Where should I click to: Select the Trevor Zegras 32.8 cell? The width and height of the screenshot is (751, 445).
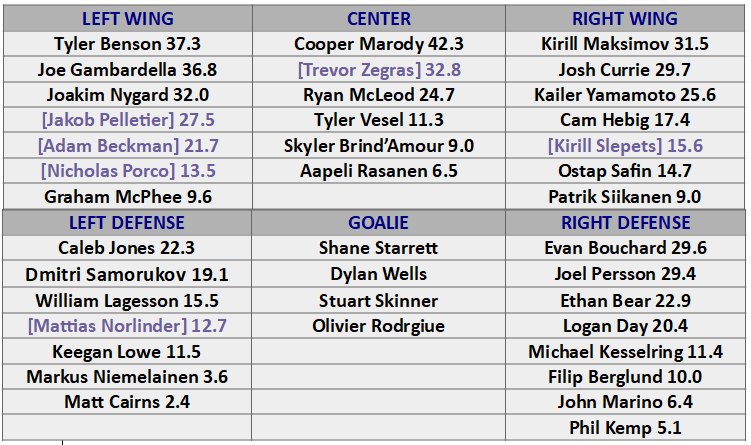pyautogui.click(x=379, y=70)
